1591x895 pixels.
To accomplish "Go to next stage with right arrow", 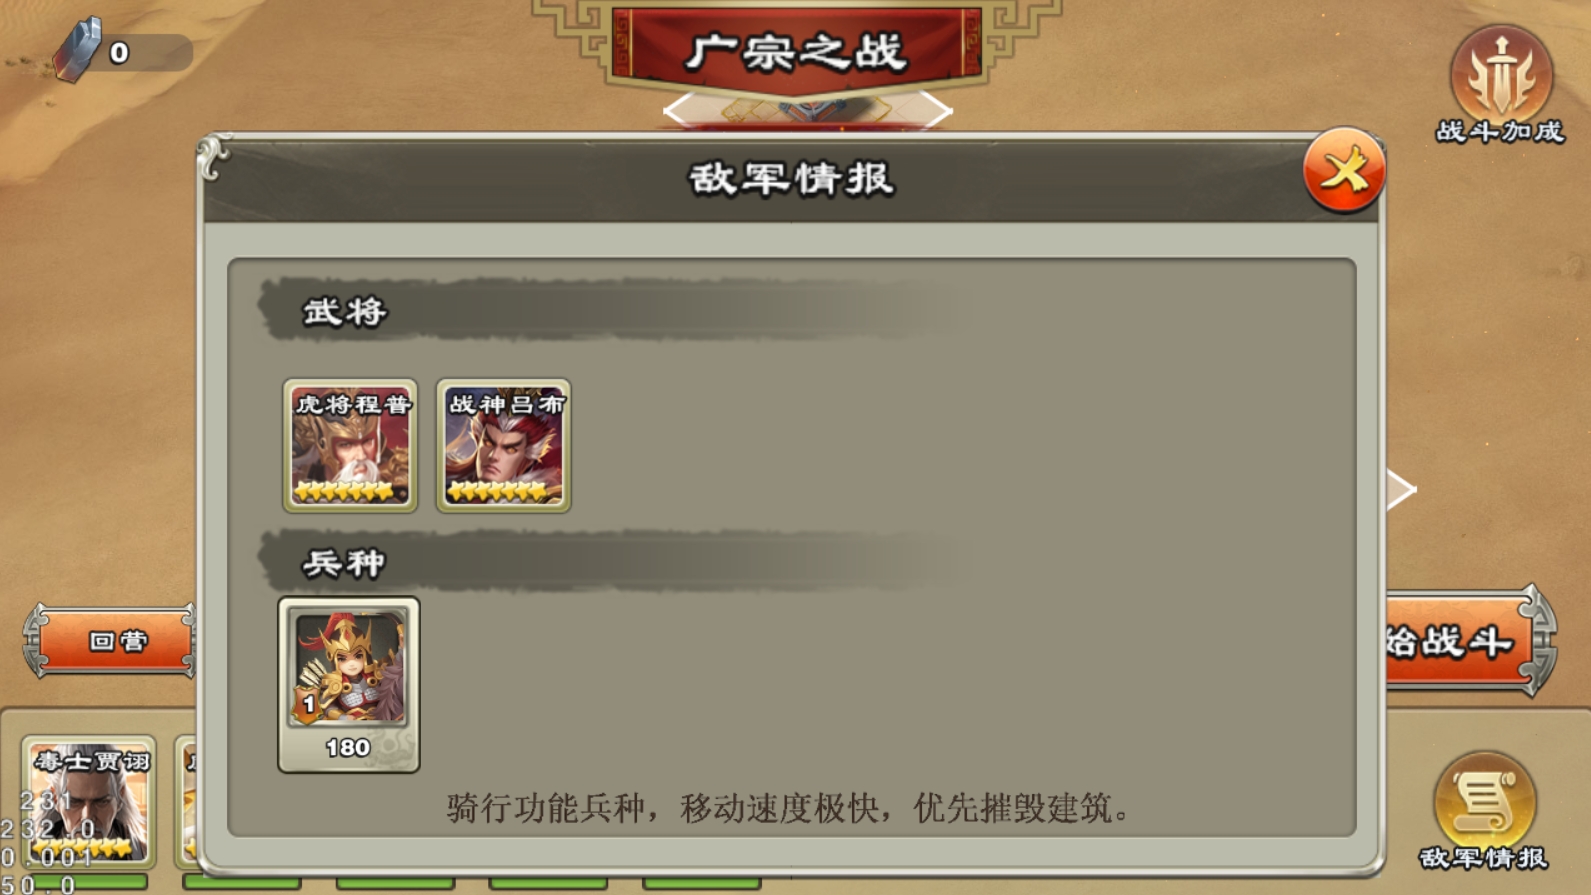I will (x=937, y=109).
